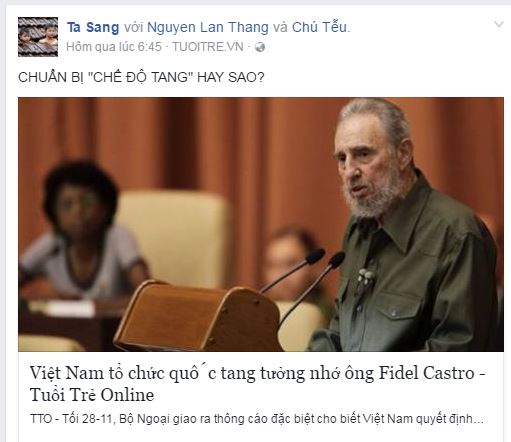Click the blurred woman in photo background
The width and height of the screenshot is (511, 442).
(x=82, y=233)
